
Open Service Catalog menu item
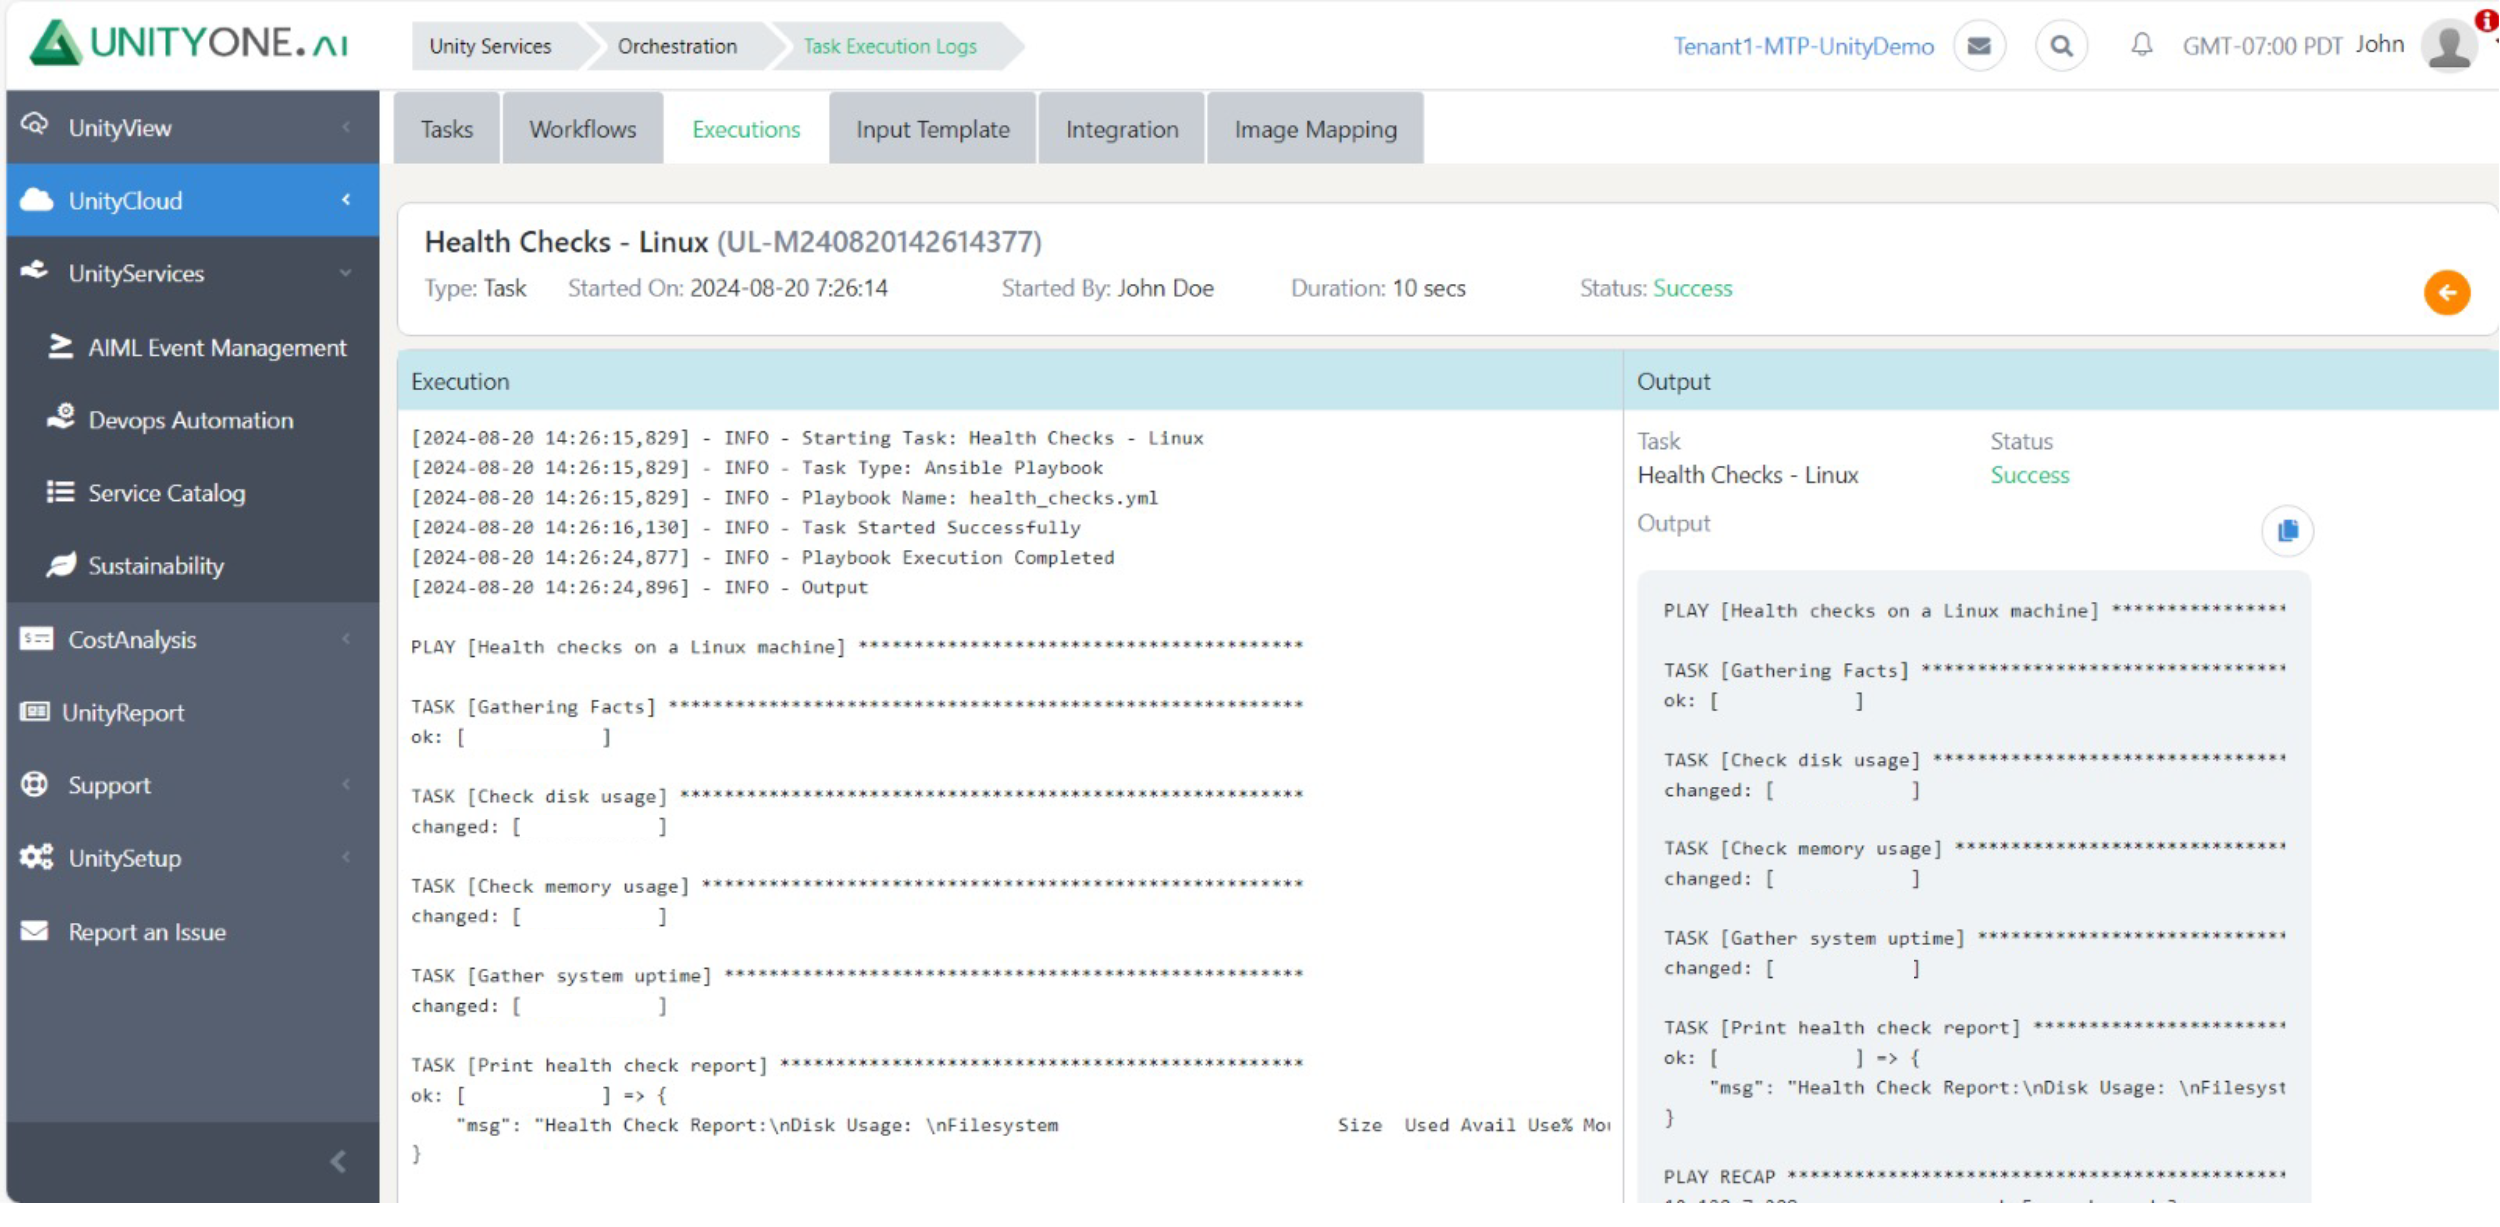pos(193,493)
